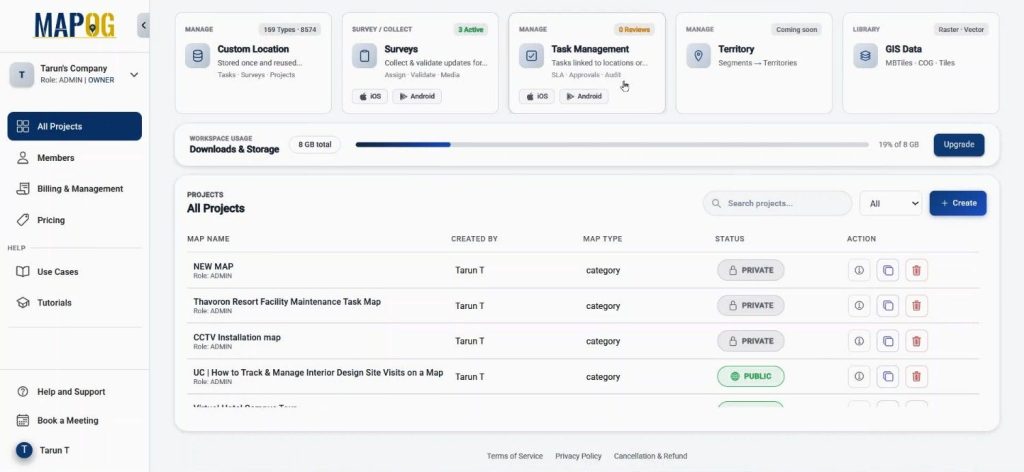
Task: Open the NEW MAP project name
Action: [x=213, y=266]
